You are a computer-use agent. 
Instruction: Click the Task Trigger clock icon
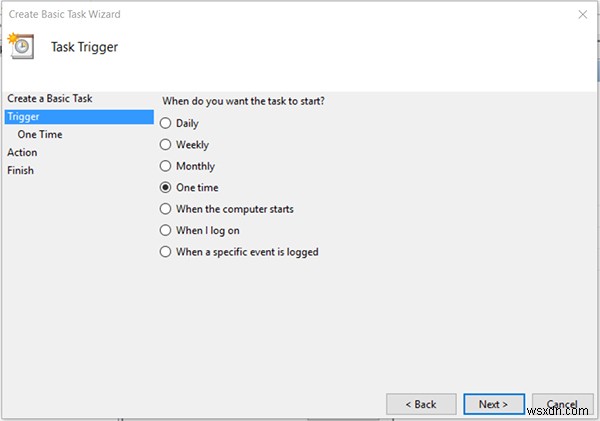tap(22, 46)
